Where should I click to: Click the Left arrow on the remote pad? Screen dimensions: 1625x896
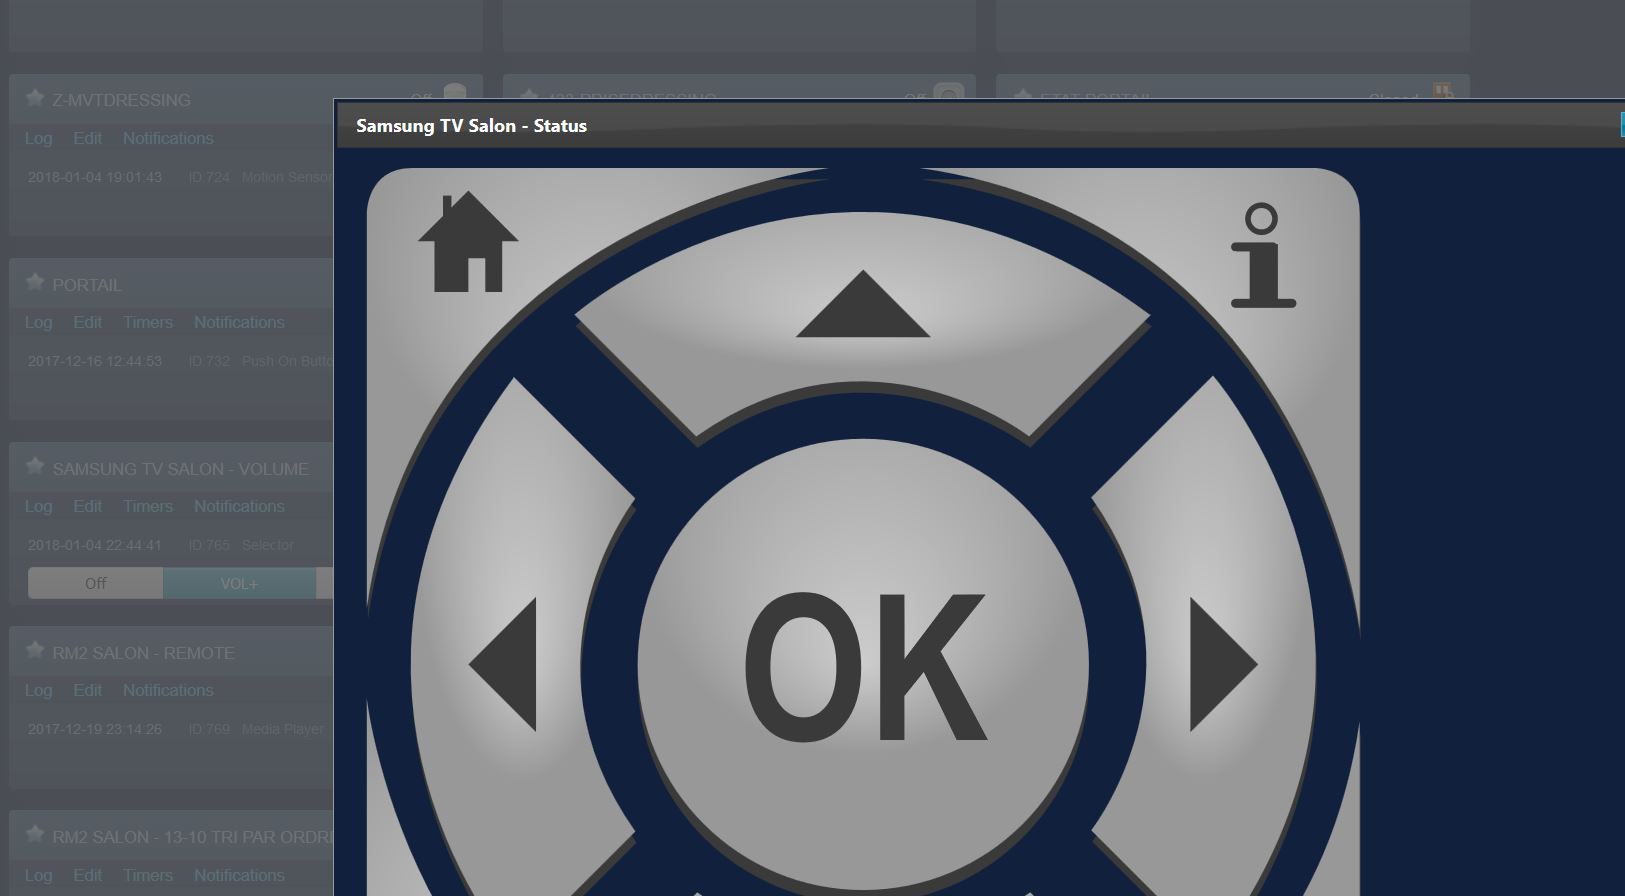[503, 664]
